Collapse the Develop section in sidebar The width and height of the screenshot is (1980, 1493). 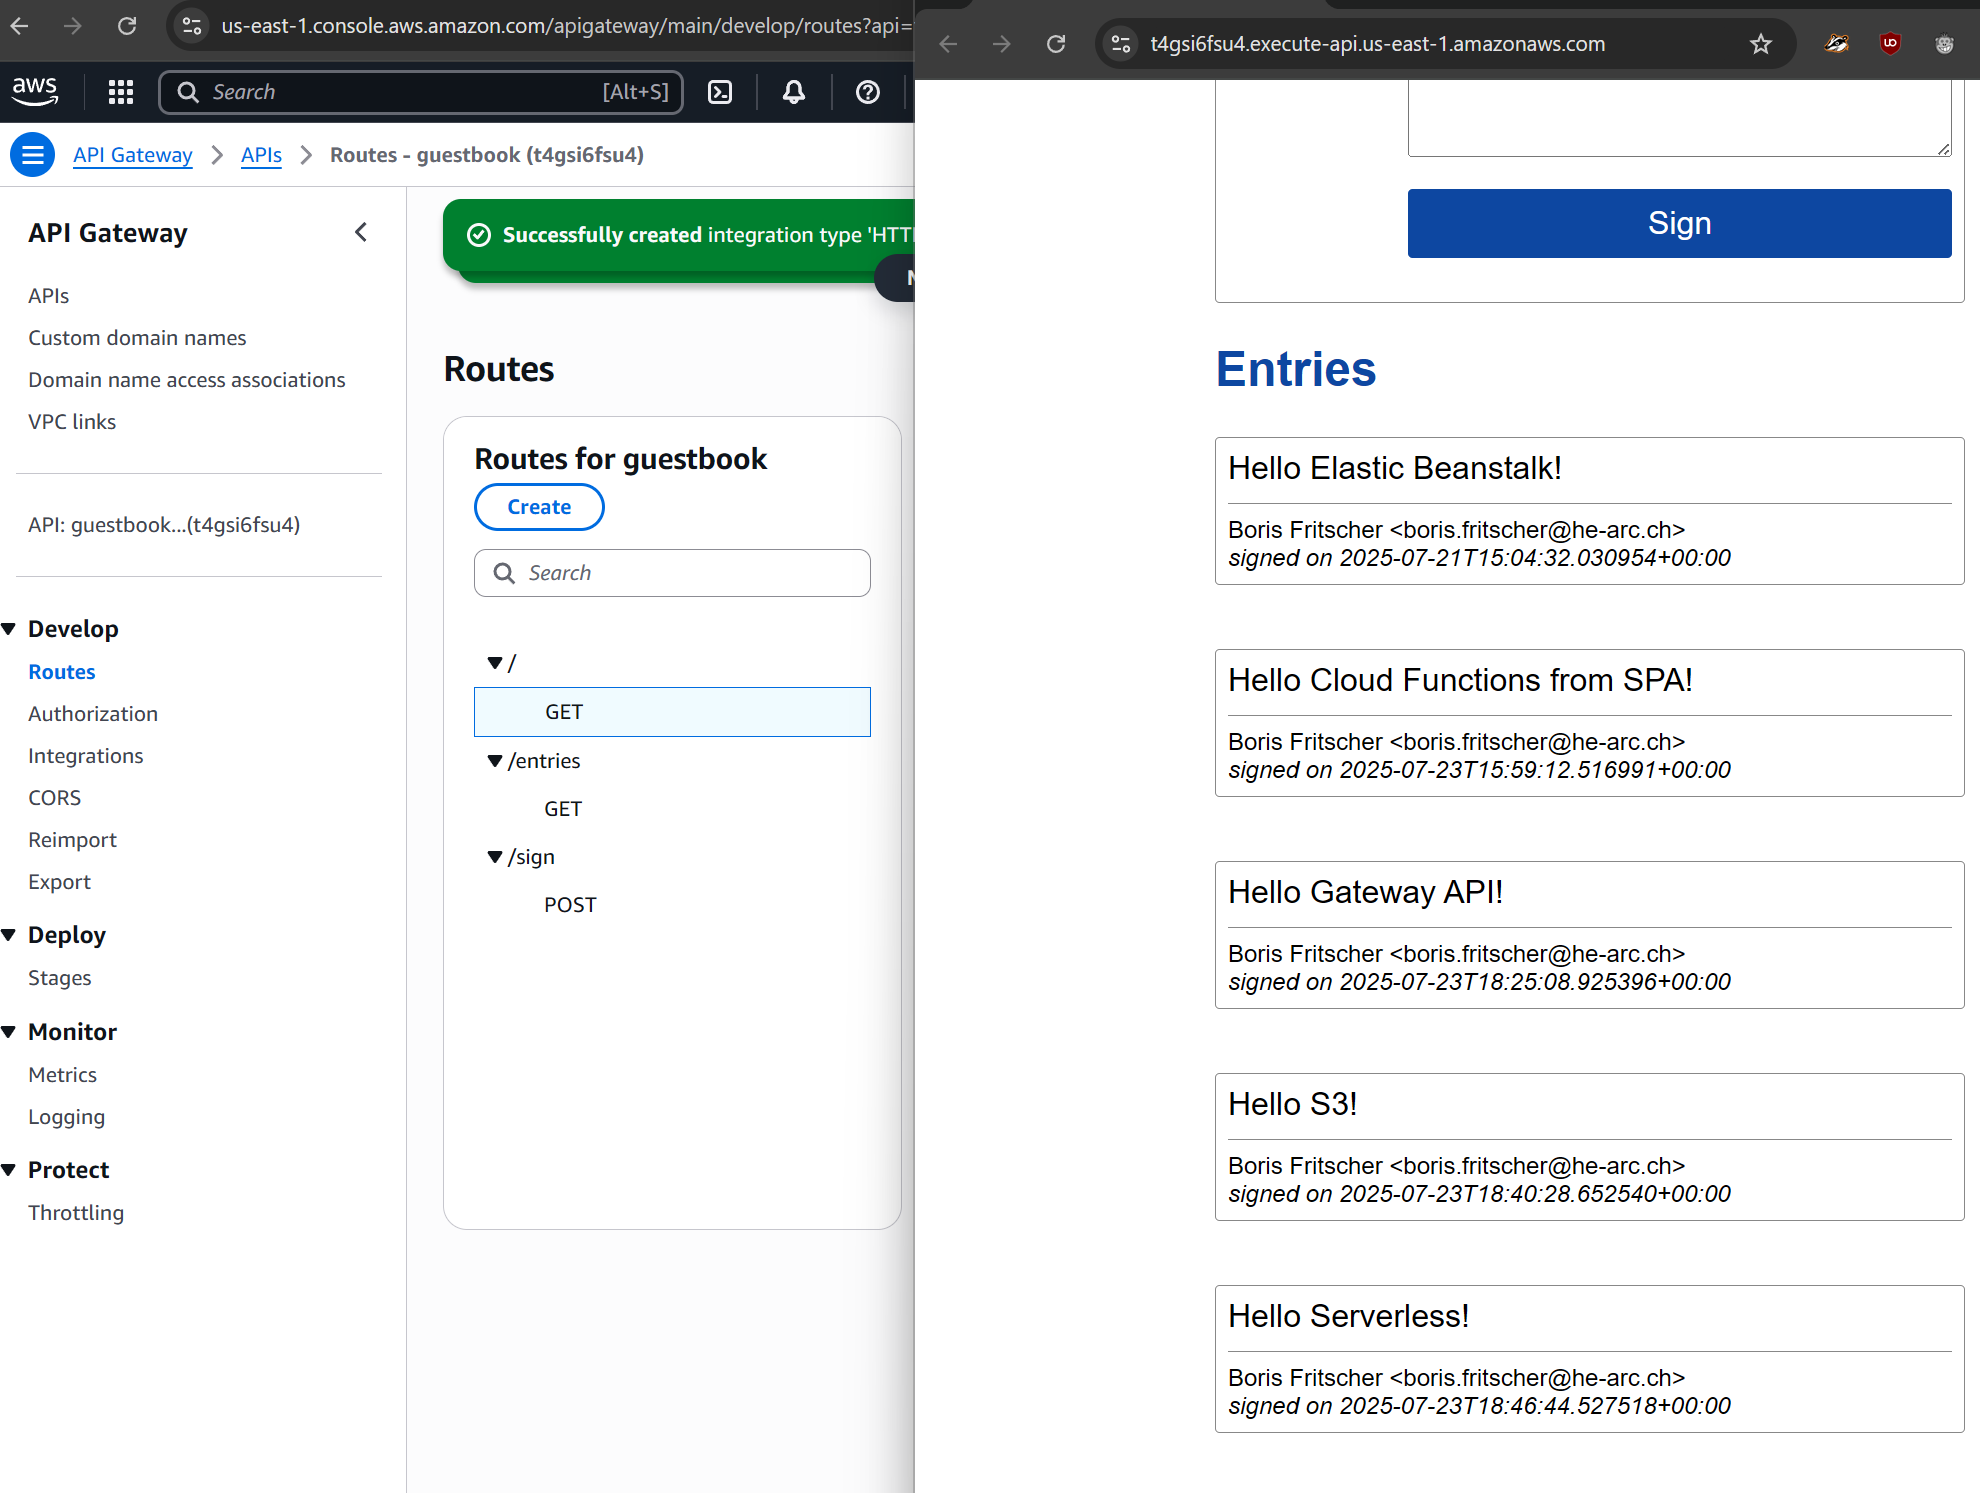(10, 629)
